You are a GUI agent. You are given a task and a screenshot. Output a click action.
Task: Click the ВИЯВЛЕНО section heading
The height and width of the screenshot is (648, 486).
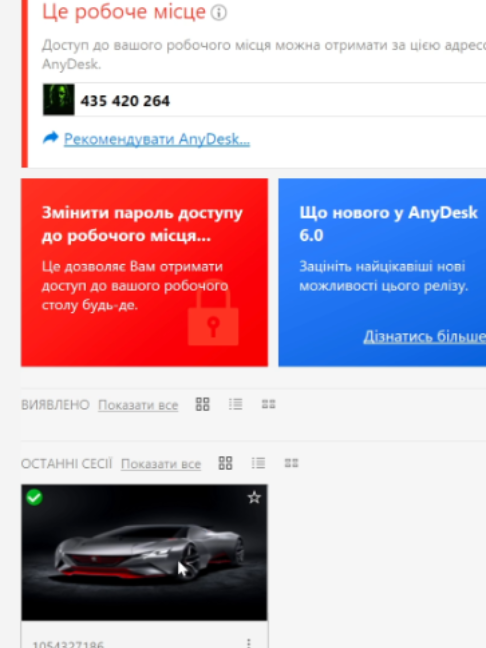tap(55, 405)
